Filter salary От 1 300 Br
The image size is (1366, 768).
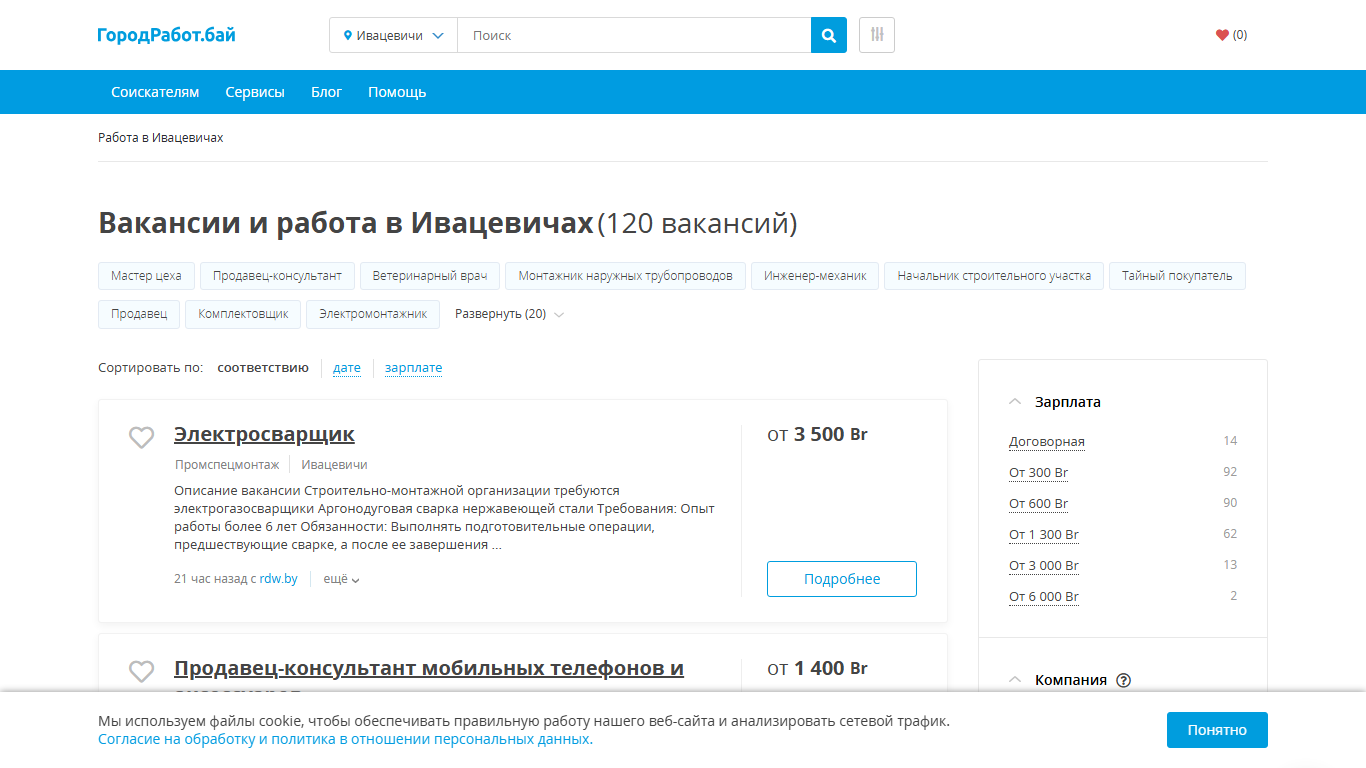(1044, 535)
